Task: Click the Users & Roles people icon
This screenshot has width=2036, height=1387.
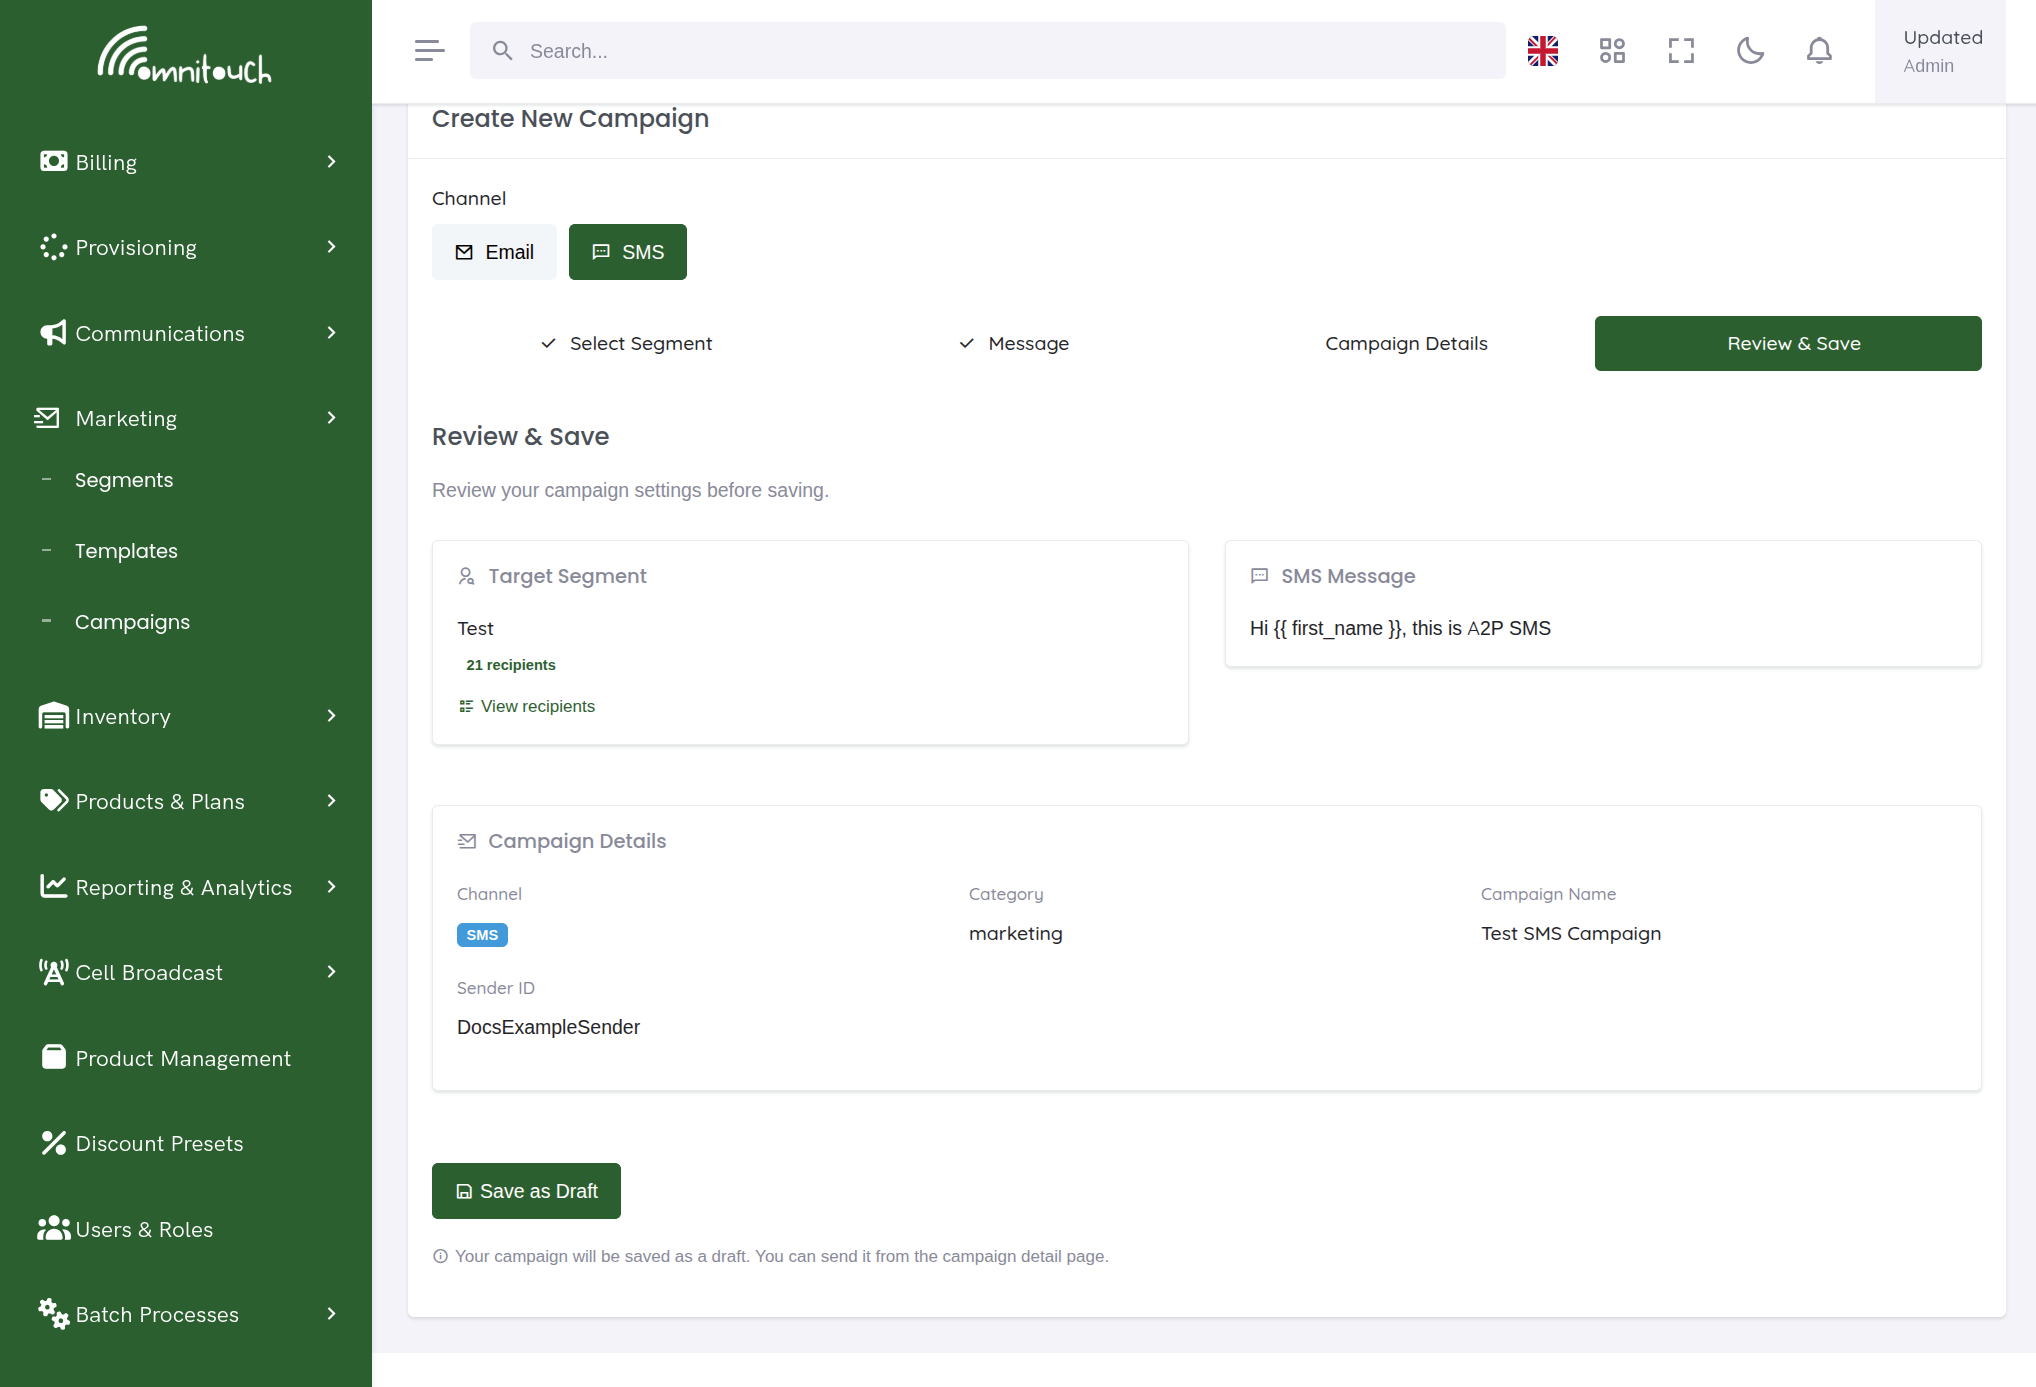Action: pos(54,1228)
